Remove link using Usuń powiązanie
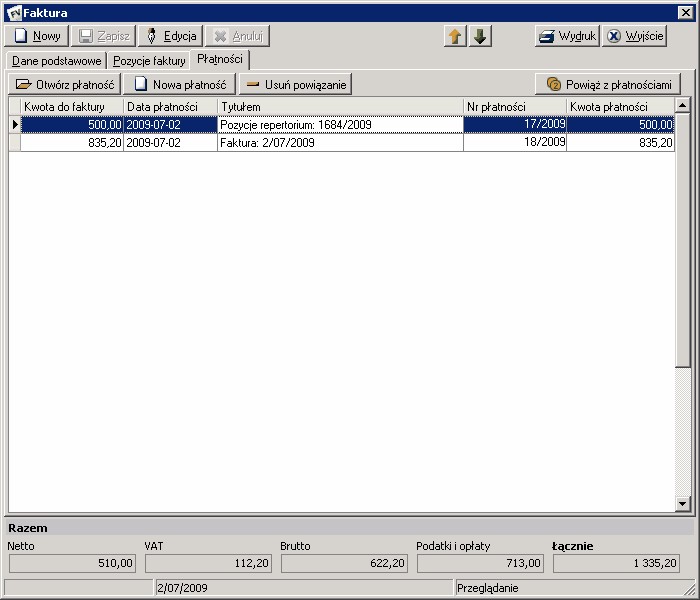The image size is (700, 600). [x=295, y=85]
